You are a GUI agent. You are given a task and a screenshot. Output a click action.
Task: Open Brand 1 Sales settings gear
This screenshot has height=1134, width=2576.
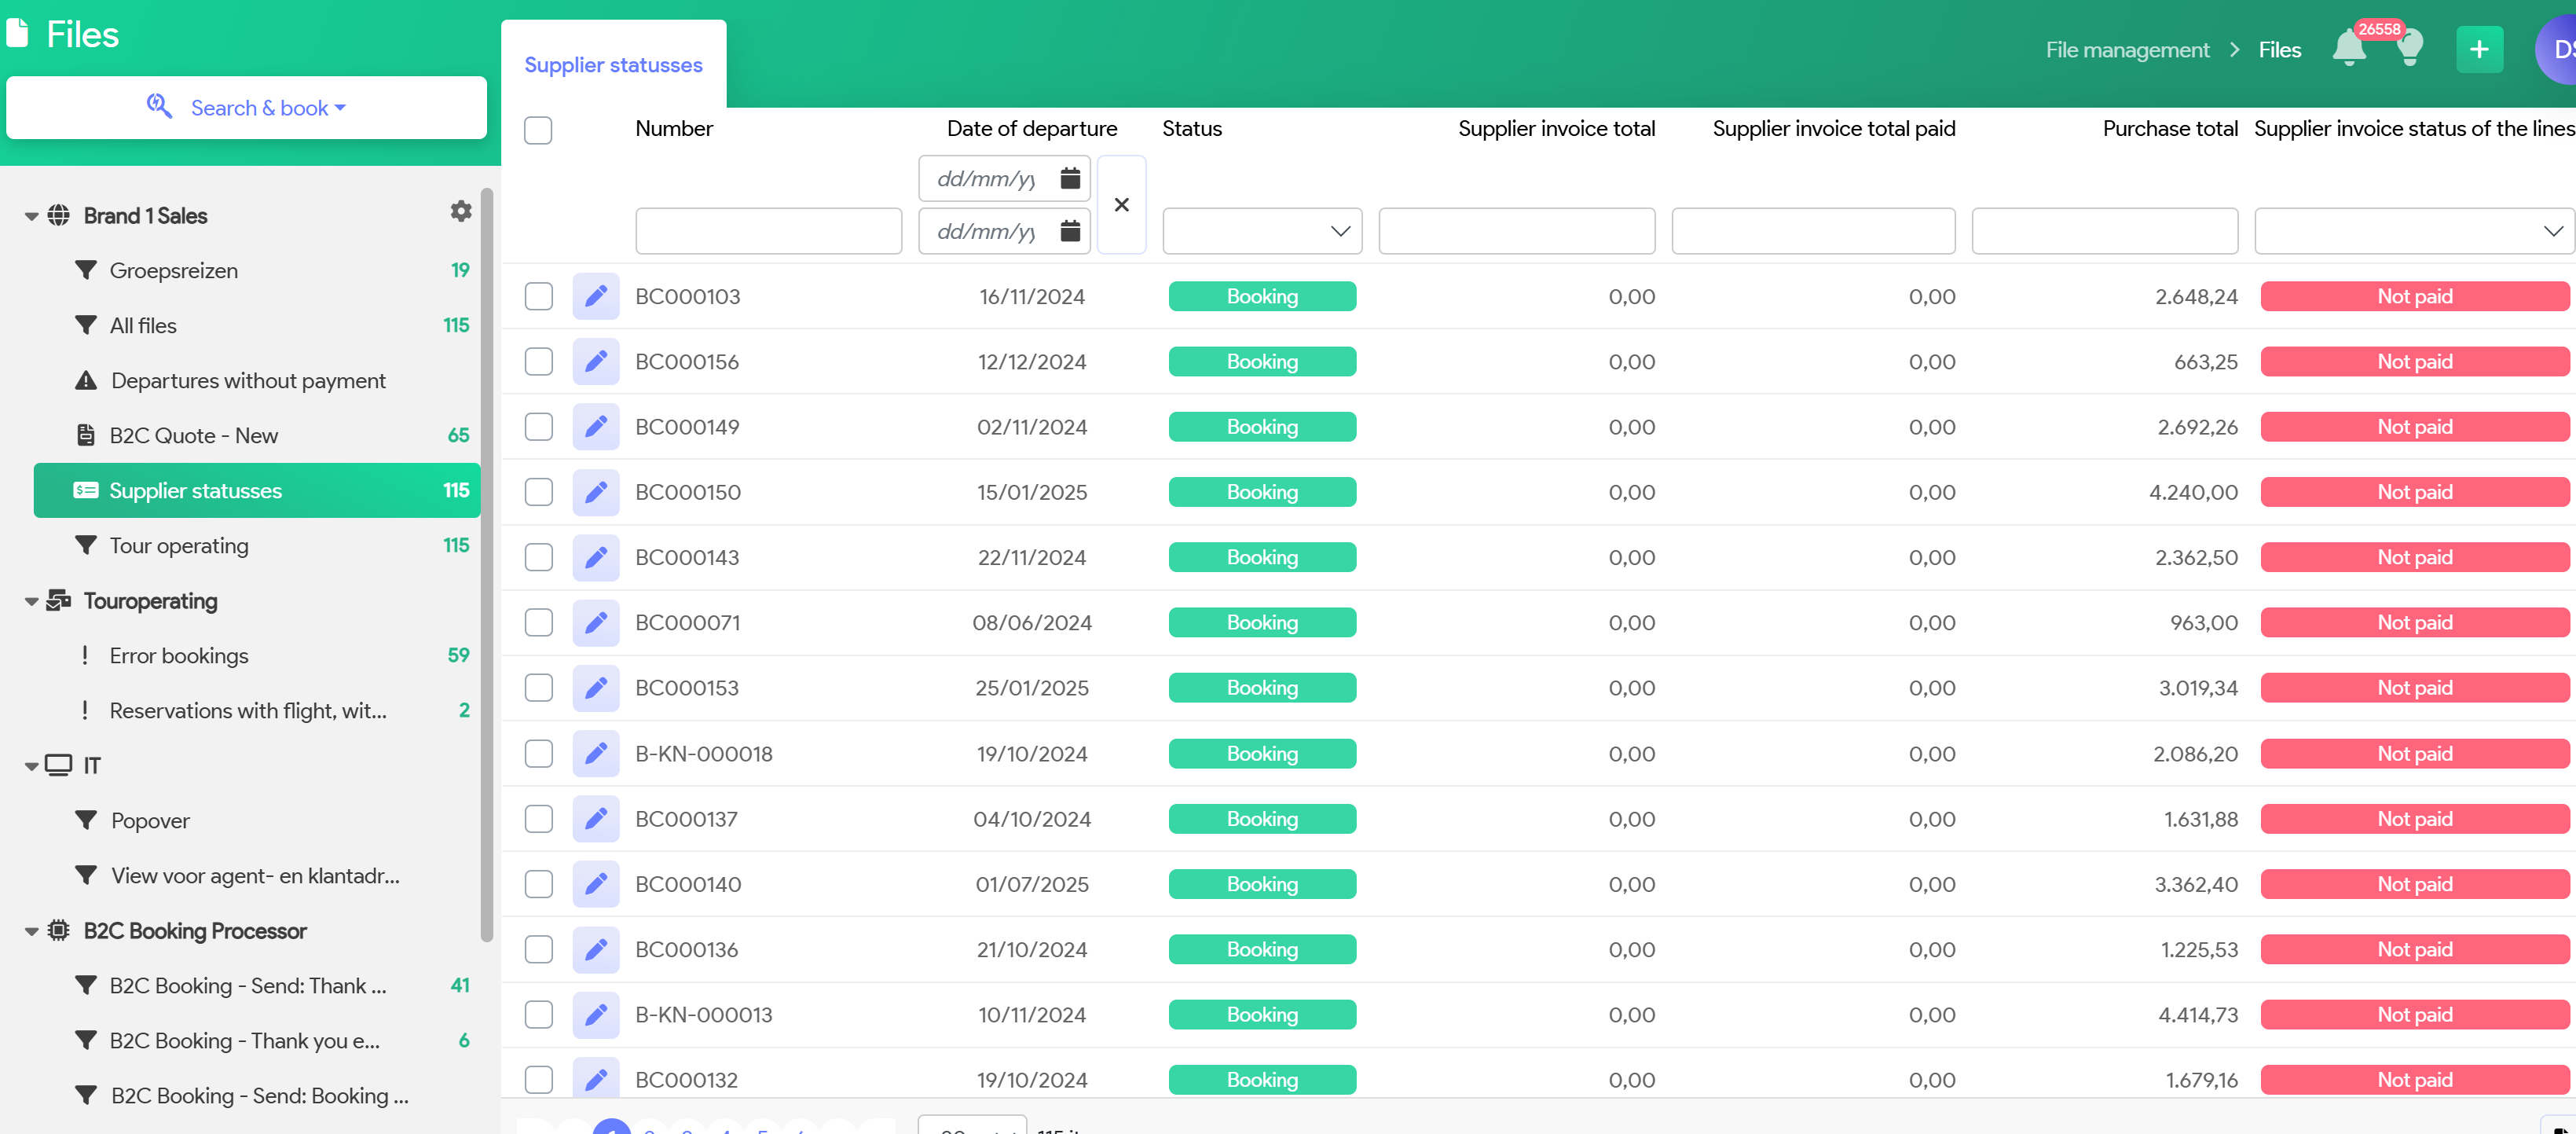[460, 212]
